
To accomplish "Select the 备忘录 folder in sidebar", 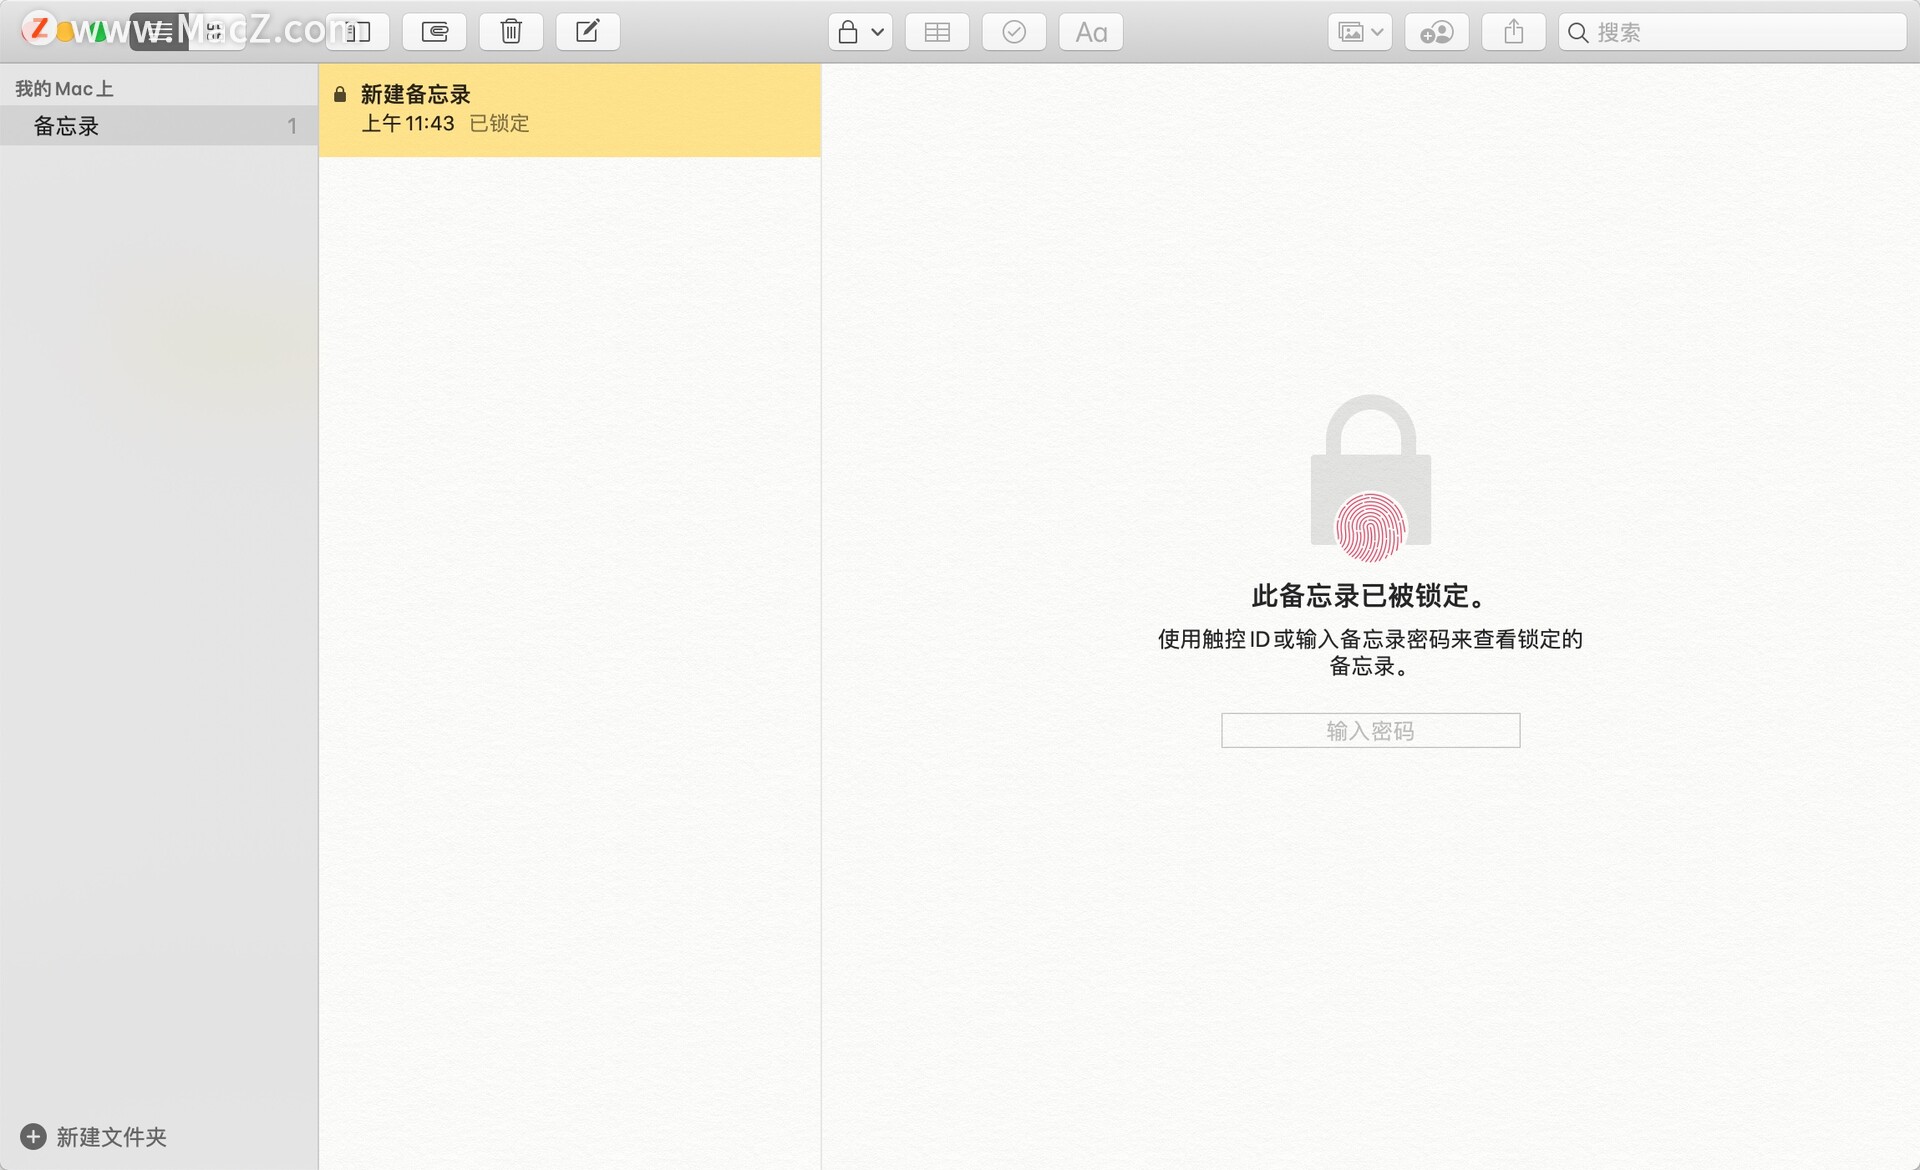I will (x=159, y=126).
